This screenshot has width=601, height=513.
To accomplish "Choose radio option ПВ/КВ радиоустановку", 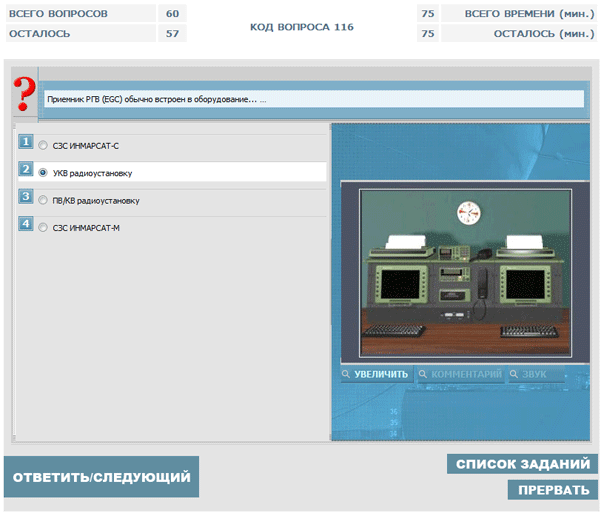I will point(43,200).
